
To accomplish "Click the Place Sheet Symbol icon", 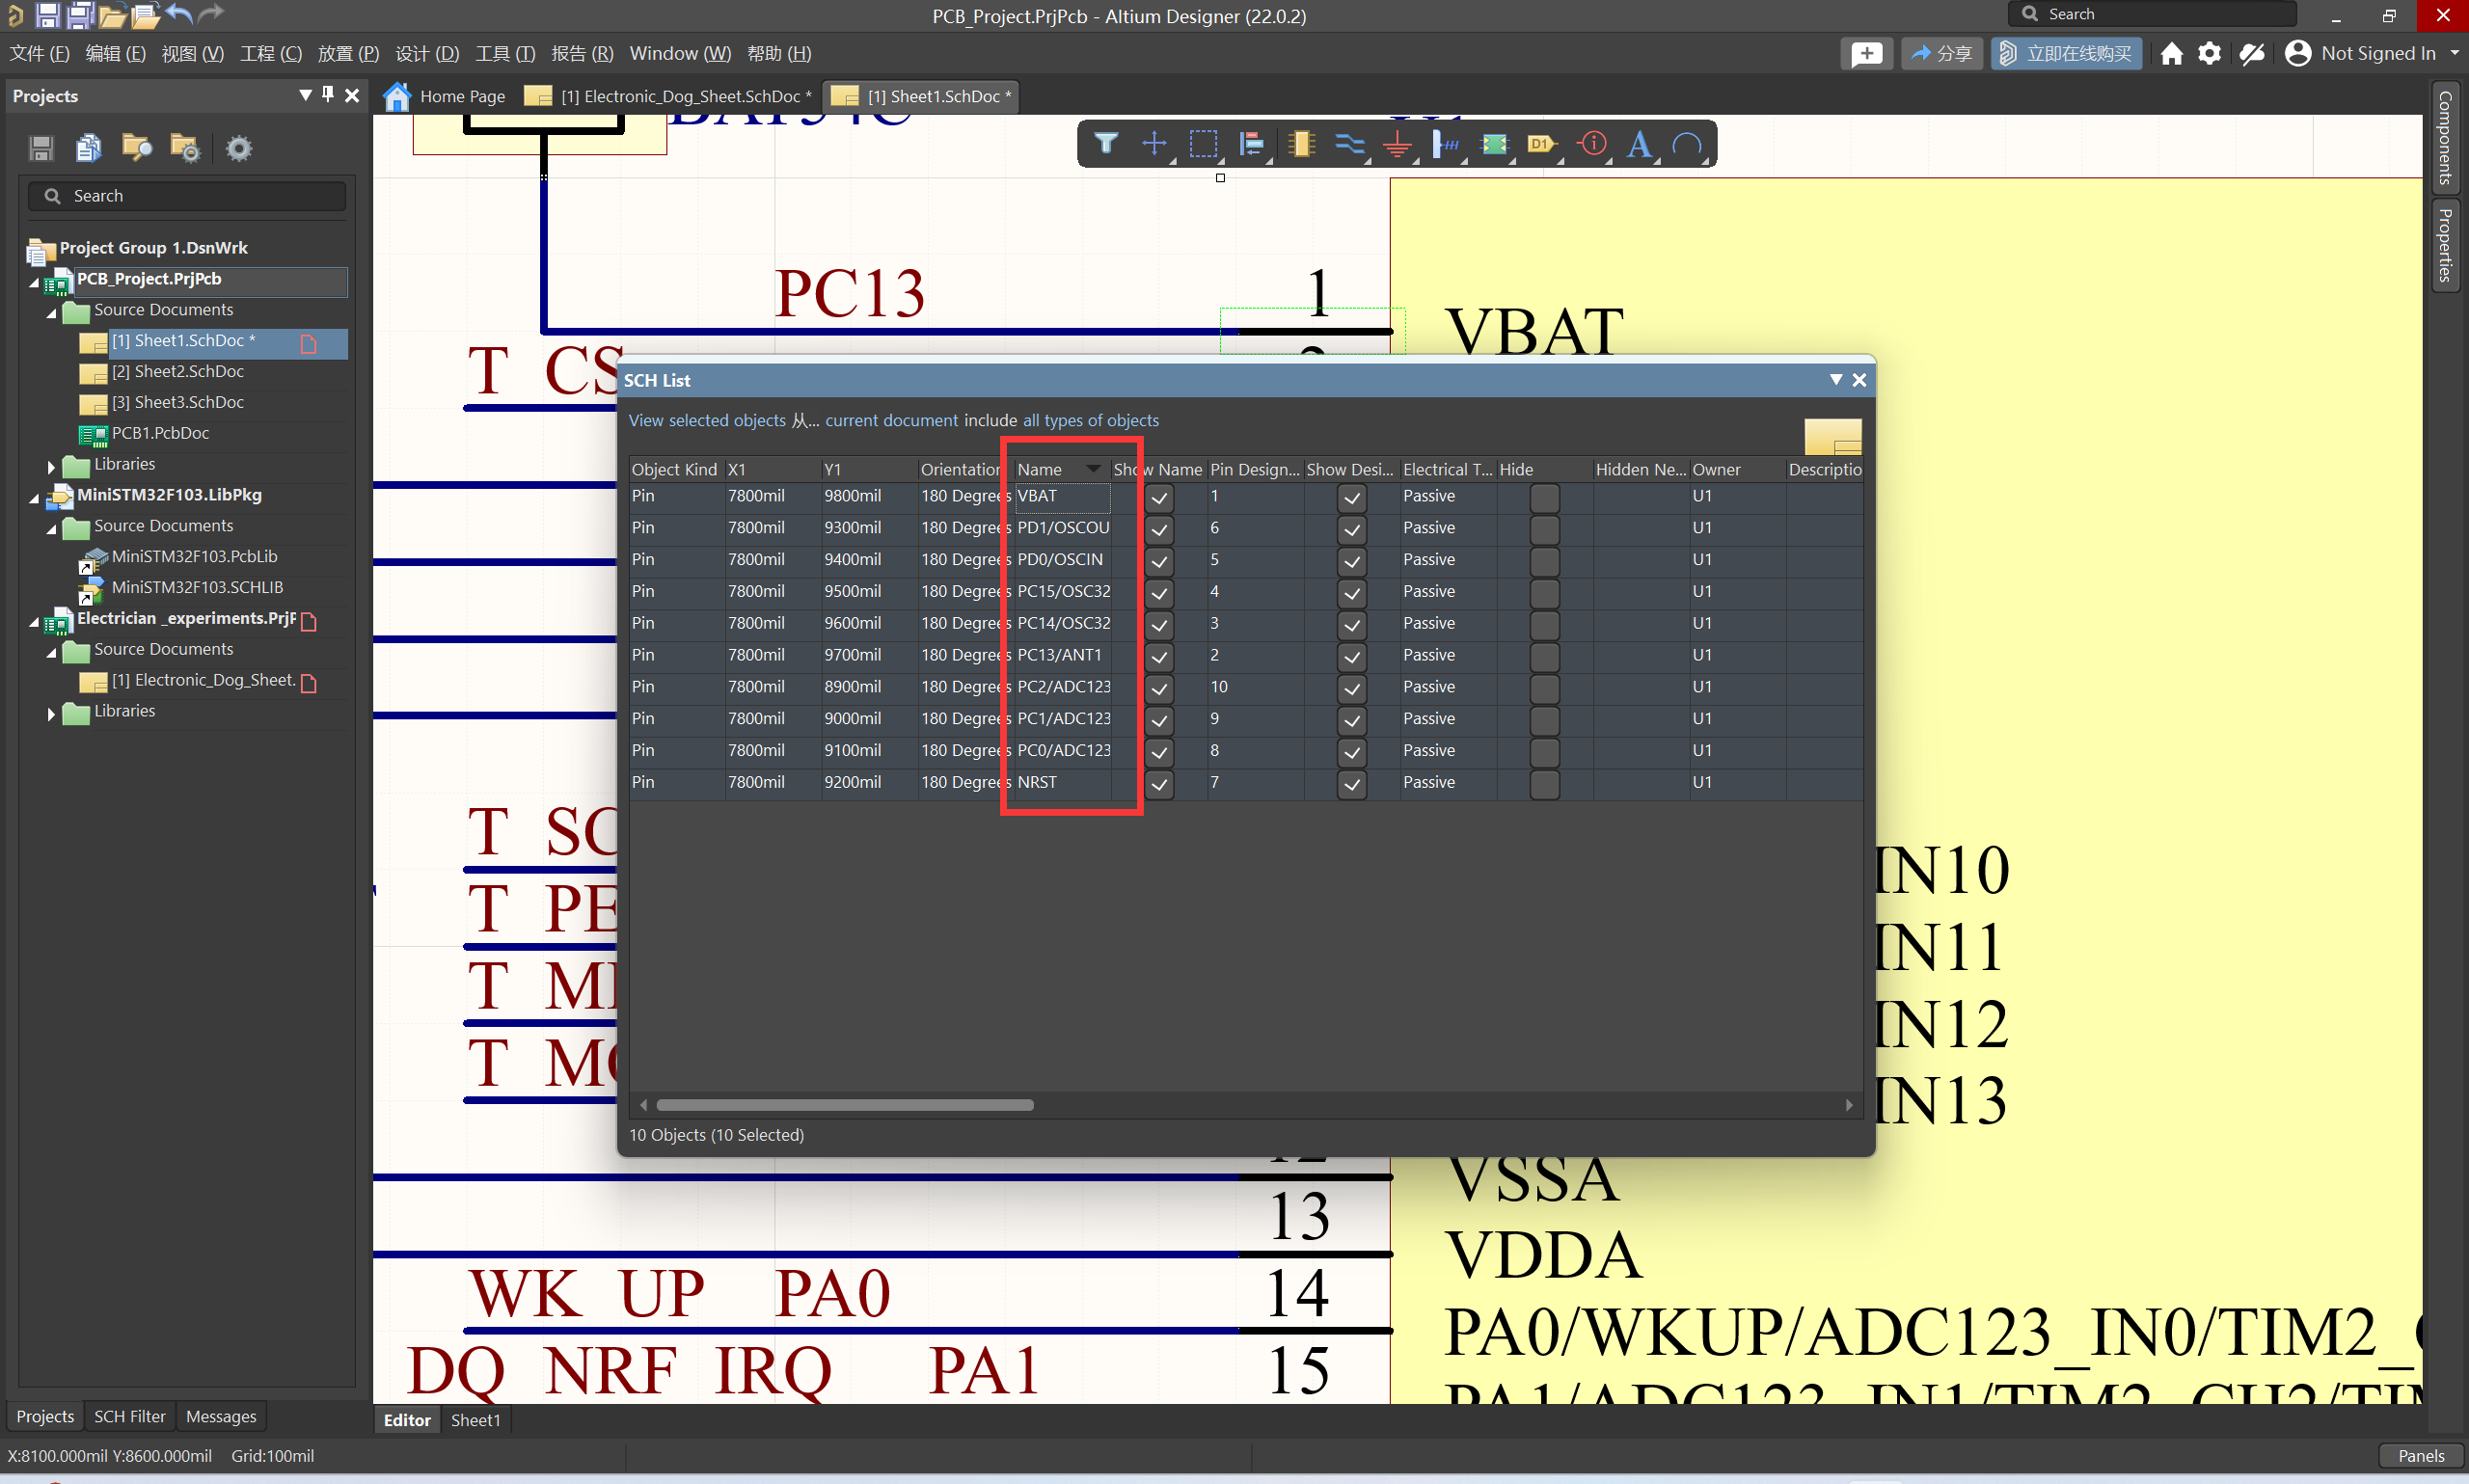I will [x=1493, y=144].
